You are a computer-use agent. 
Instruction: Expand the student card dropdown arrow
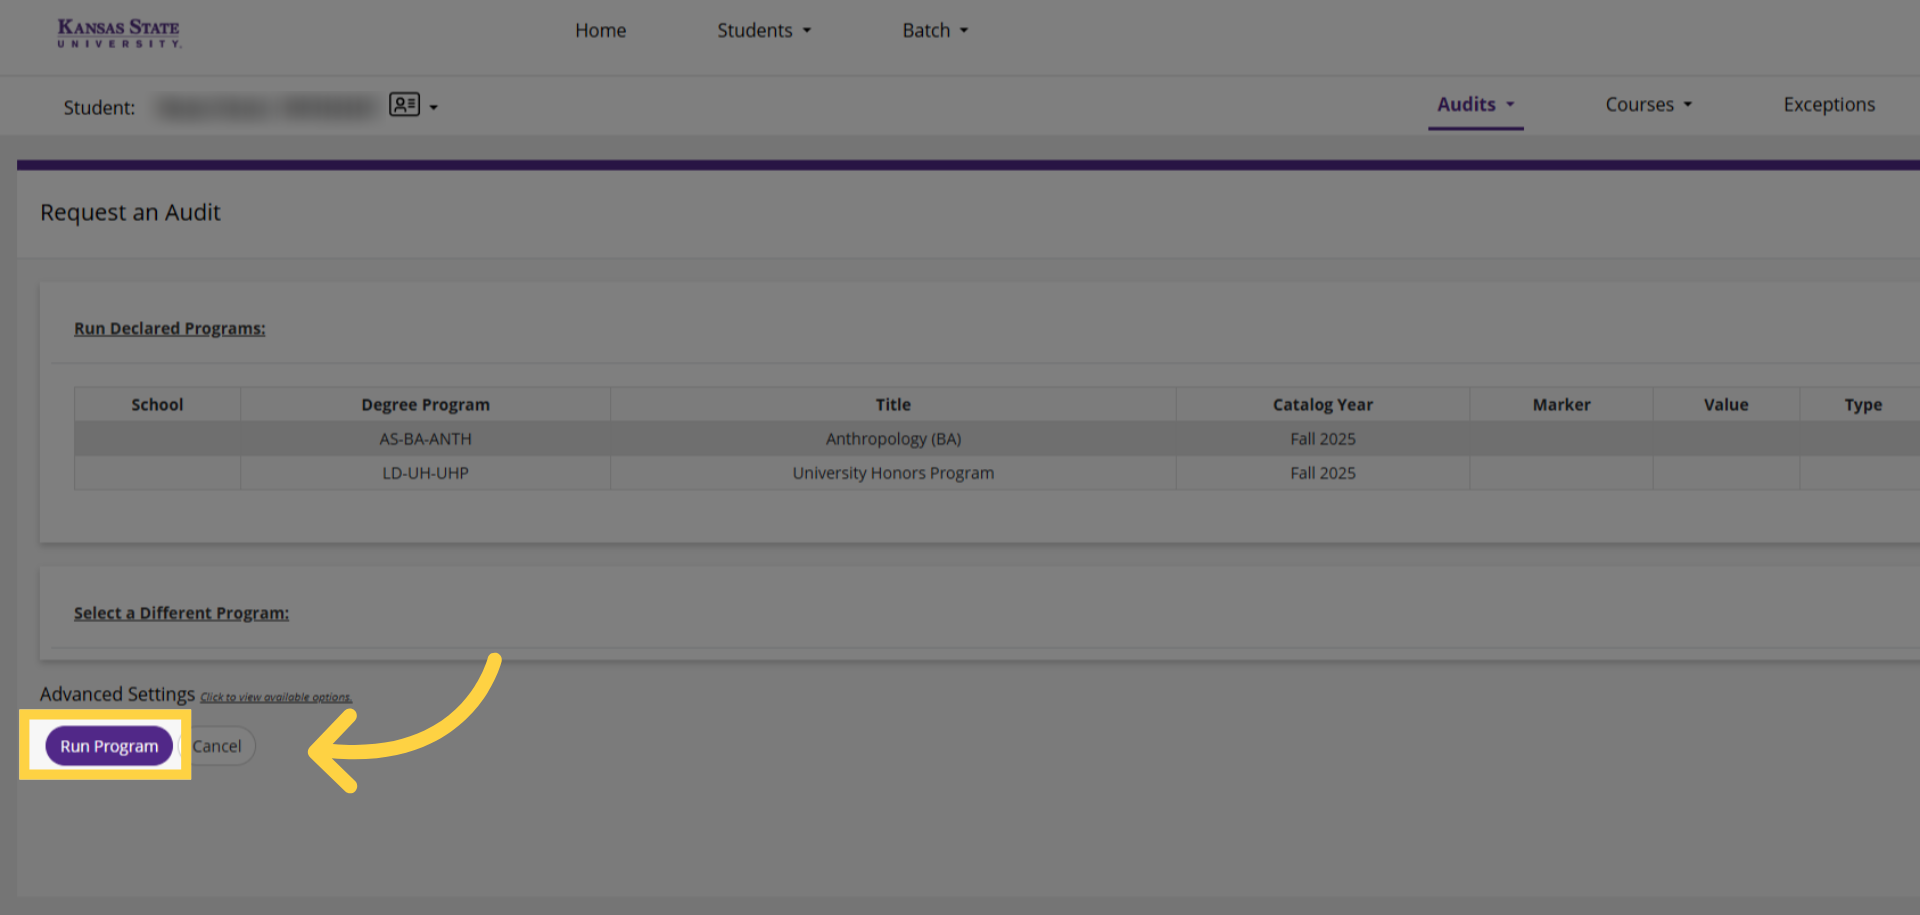433,107
